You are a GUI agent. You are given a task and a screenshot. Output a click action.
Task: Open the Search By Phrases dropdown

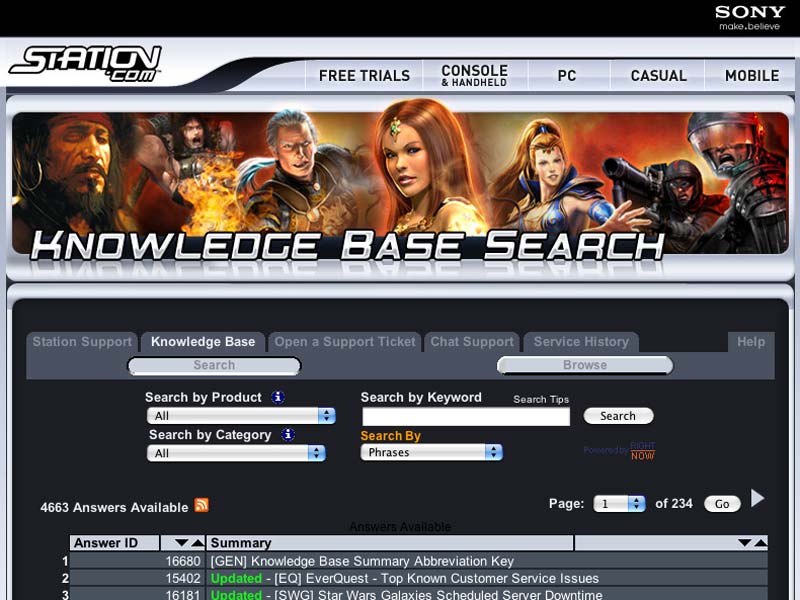click(x=432, y=452)
